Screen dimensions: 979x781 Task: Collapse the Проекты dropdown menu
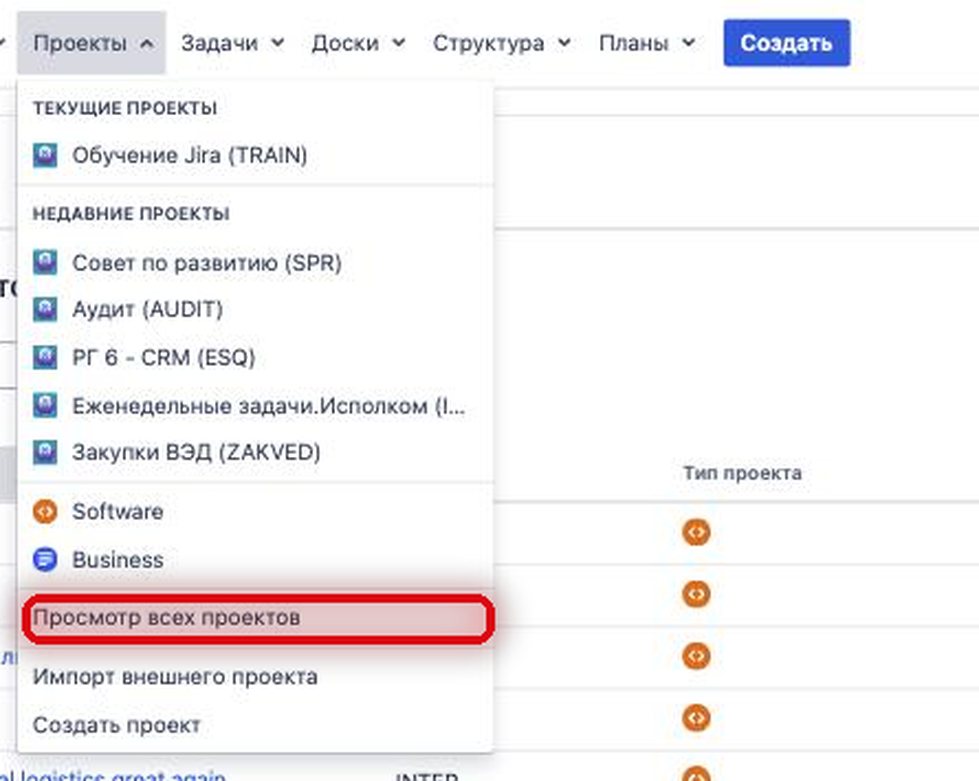pos(91,43)
